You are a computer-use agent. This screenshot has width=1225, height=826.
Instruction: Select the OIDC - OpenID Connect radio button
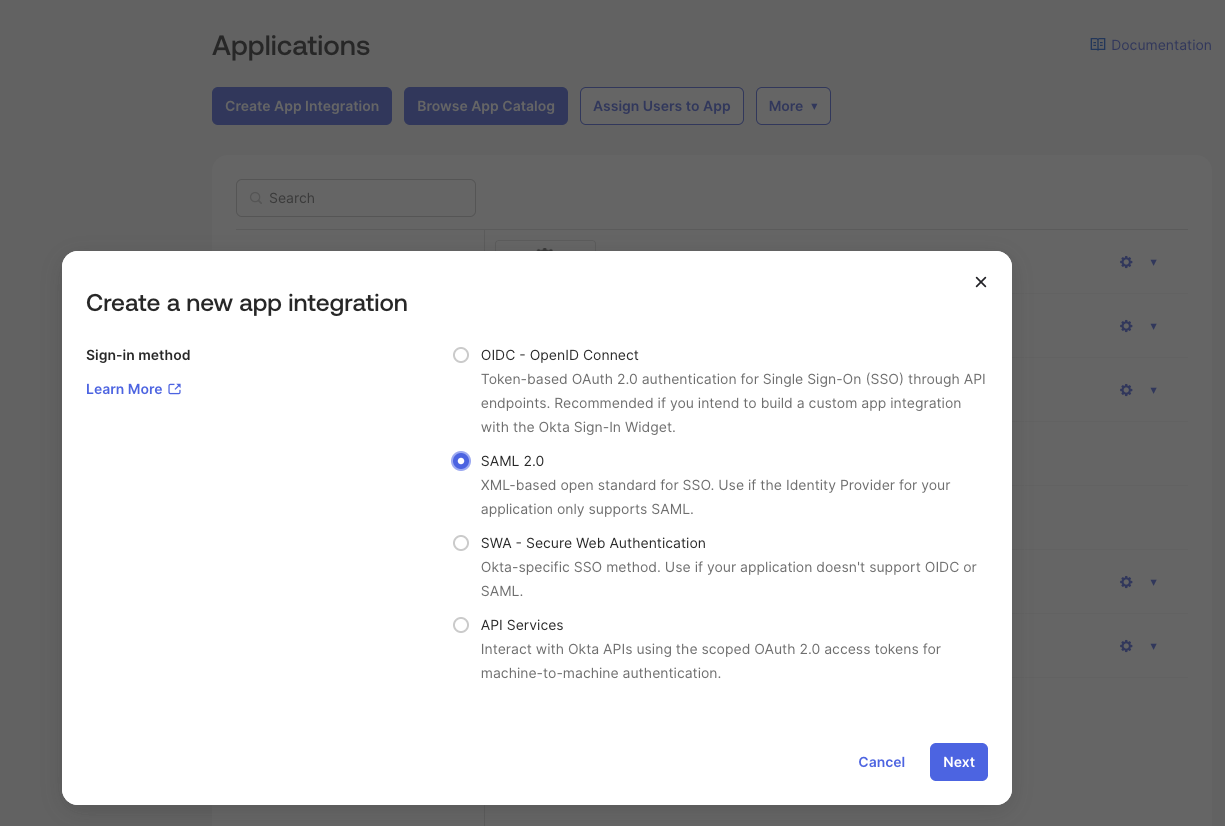coord(461,355)
